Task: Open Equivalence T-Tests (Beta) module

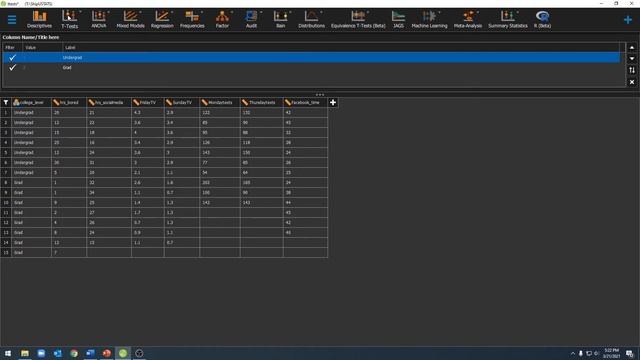Action: click(358, 19)
